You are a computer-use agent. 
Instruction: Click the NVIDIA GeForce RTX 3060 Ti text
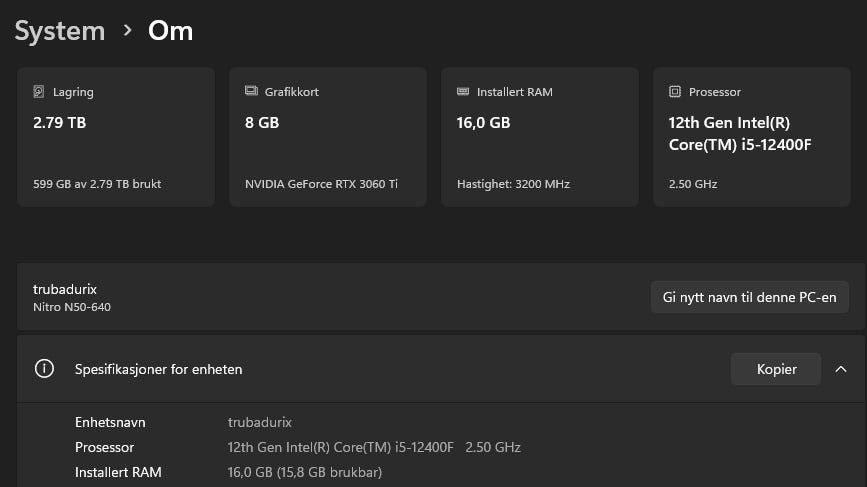click(x=321, y=184)
